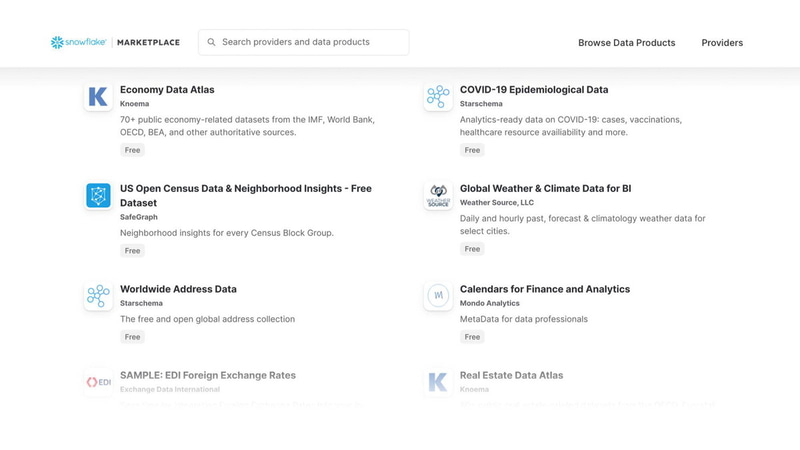800x450 pixels.
Task: Go to the Providers page
Action: [x=722, y=43]
